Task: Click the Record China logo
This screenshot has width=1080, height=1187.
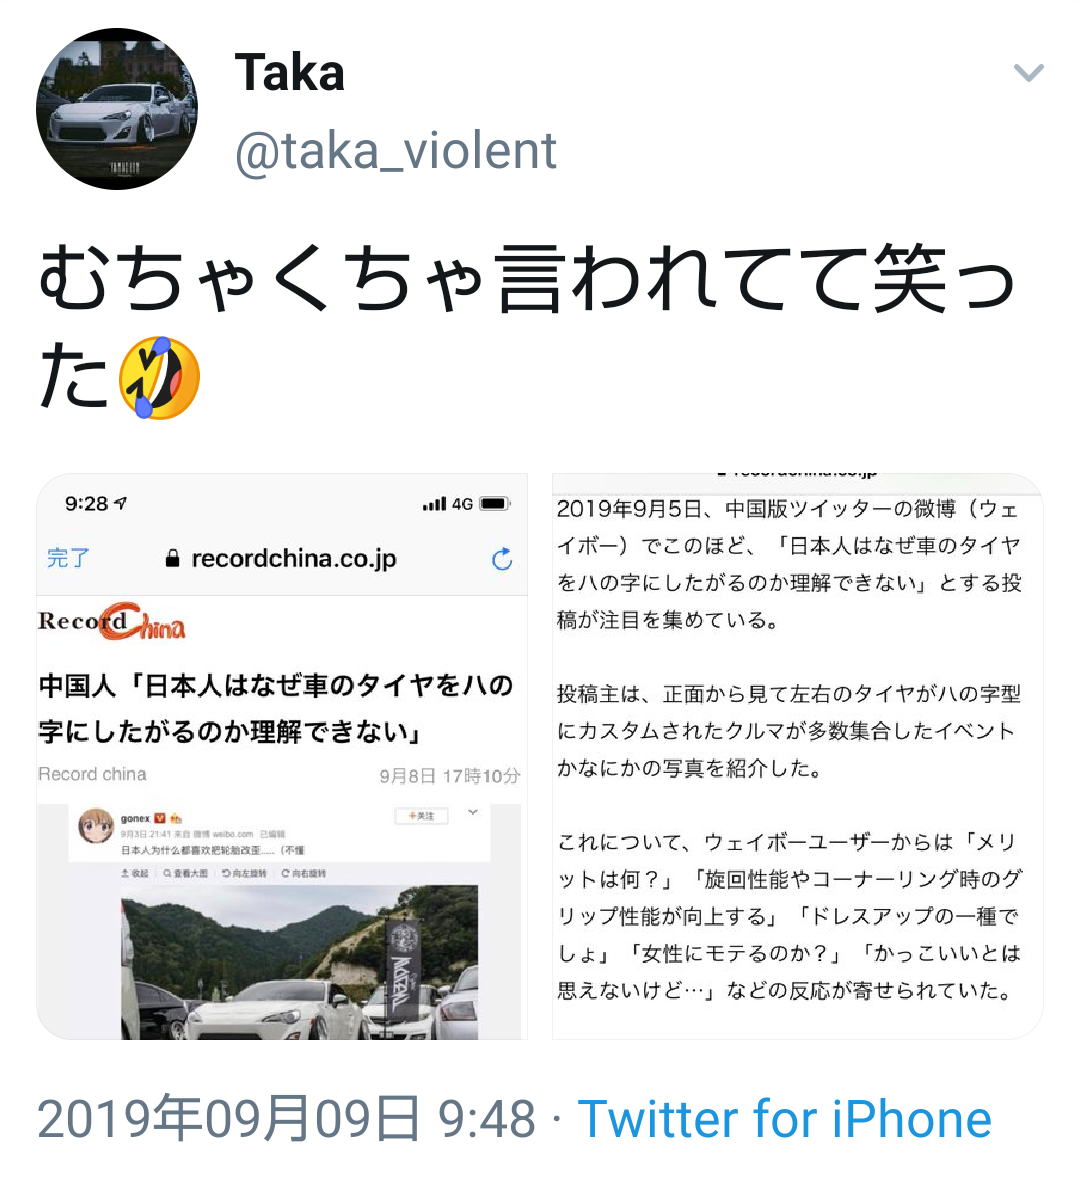Action: (112, 622)
